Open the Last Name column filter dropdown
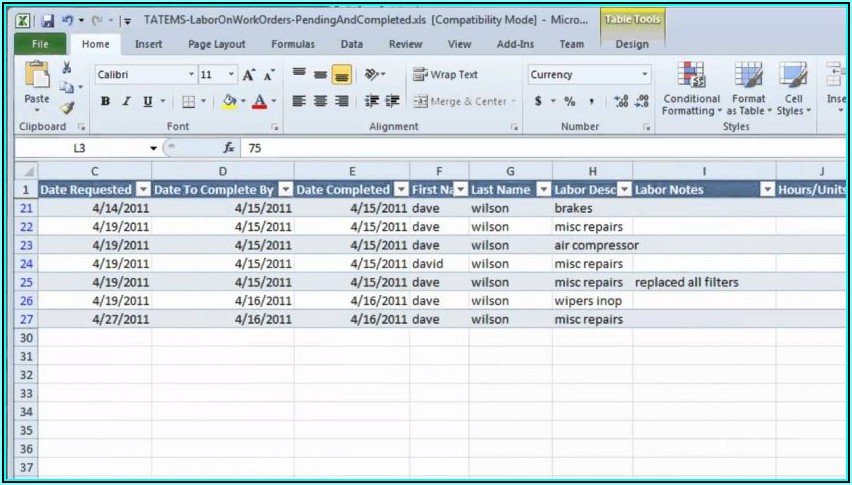Image resolution: width=852 pixels, height=485 pixels. [544, 190]
